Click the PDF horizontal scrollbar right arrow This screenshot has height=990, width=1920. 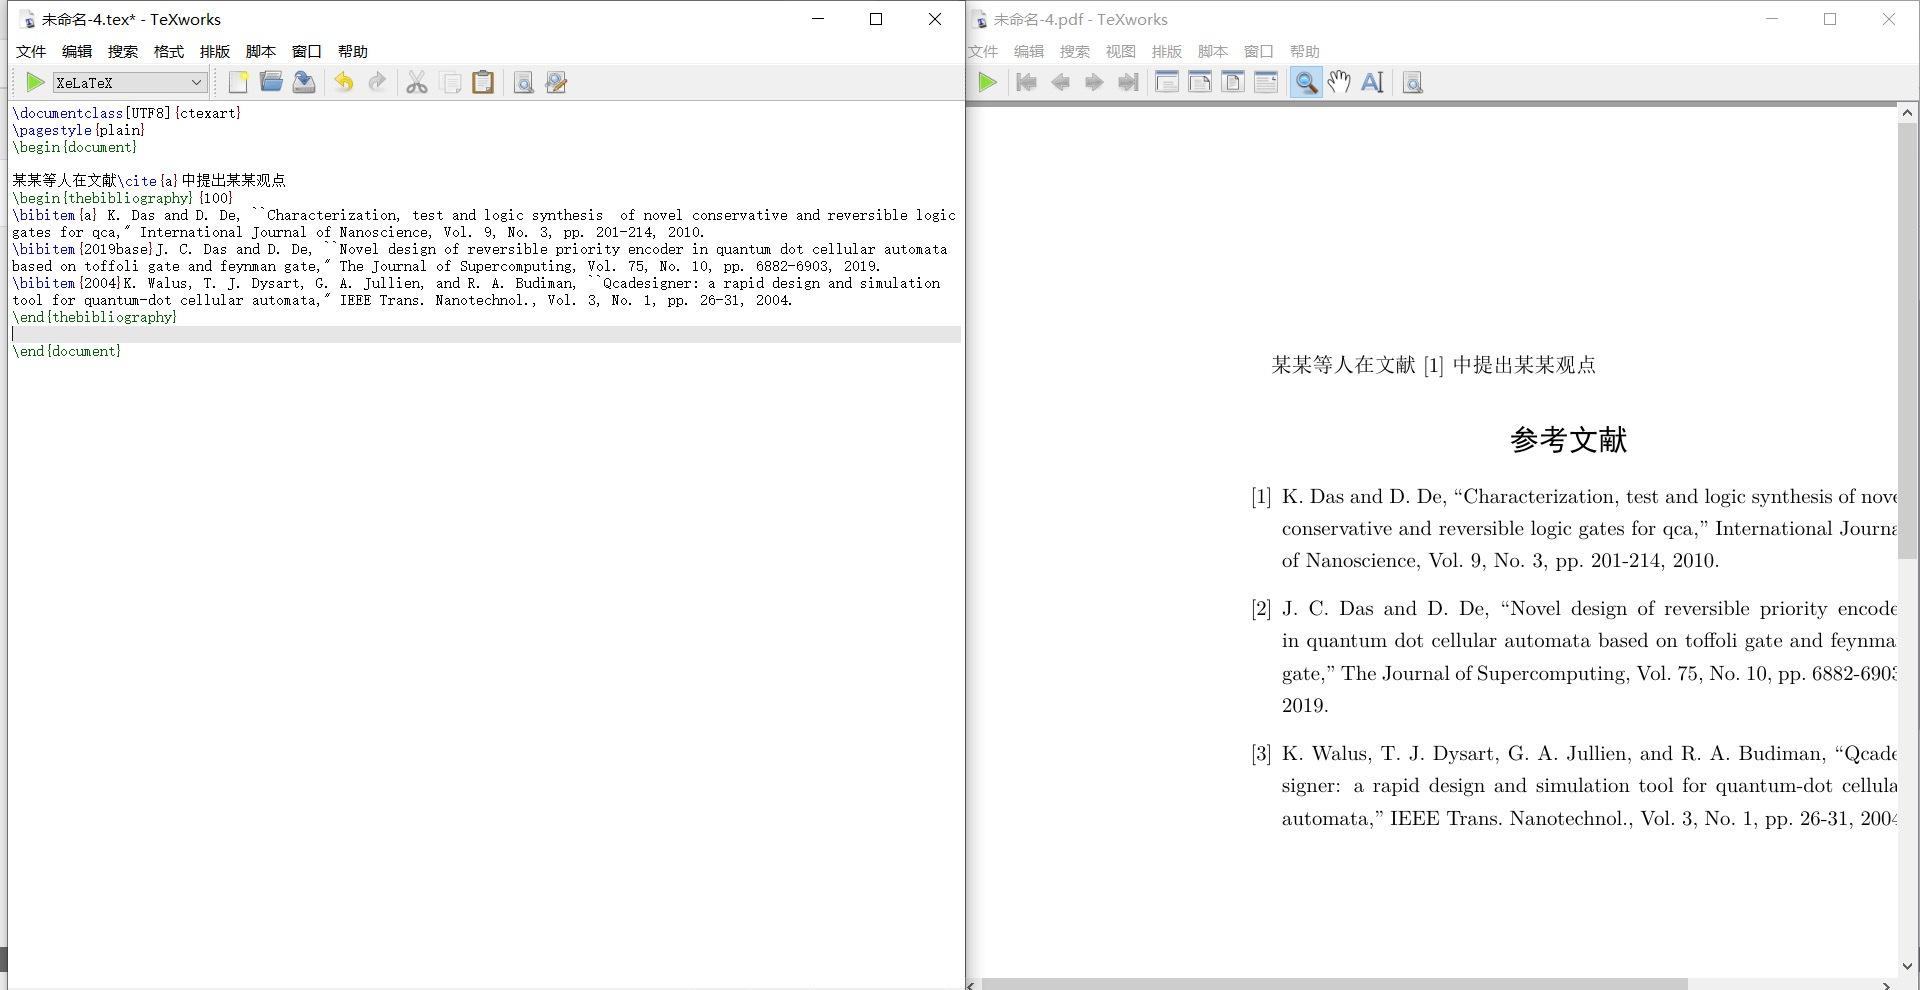[x=1888, y=985]
